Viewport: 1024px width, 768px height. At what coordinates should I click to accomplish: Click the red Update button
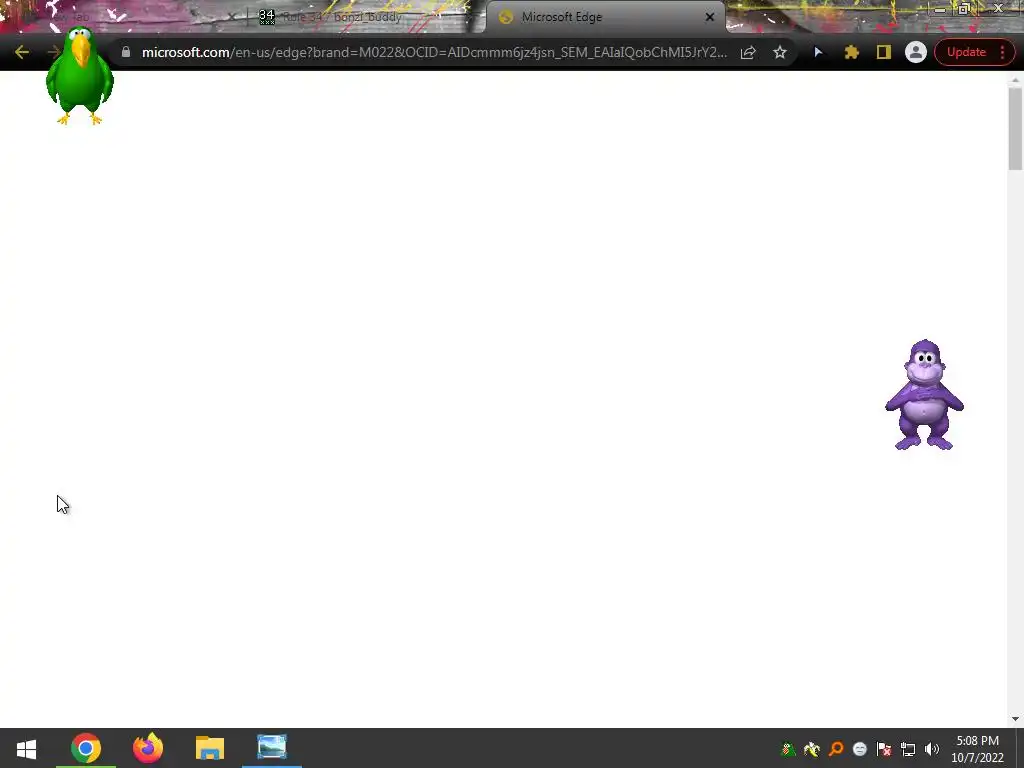966,52
